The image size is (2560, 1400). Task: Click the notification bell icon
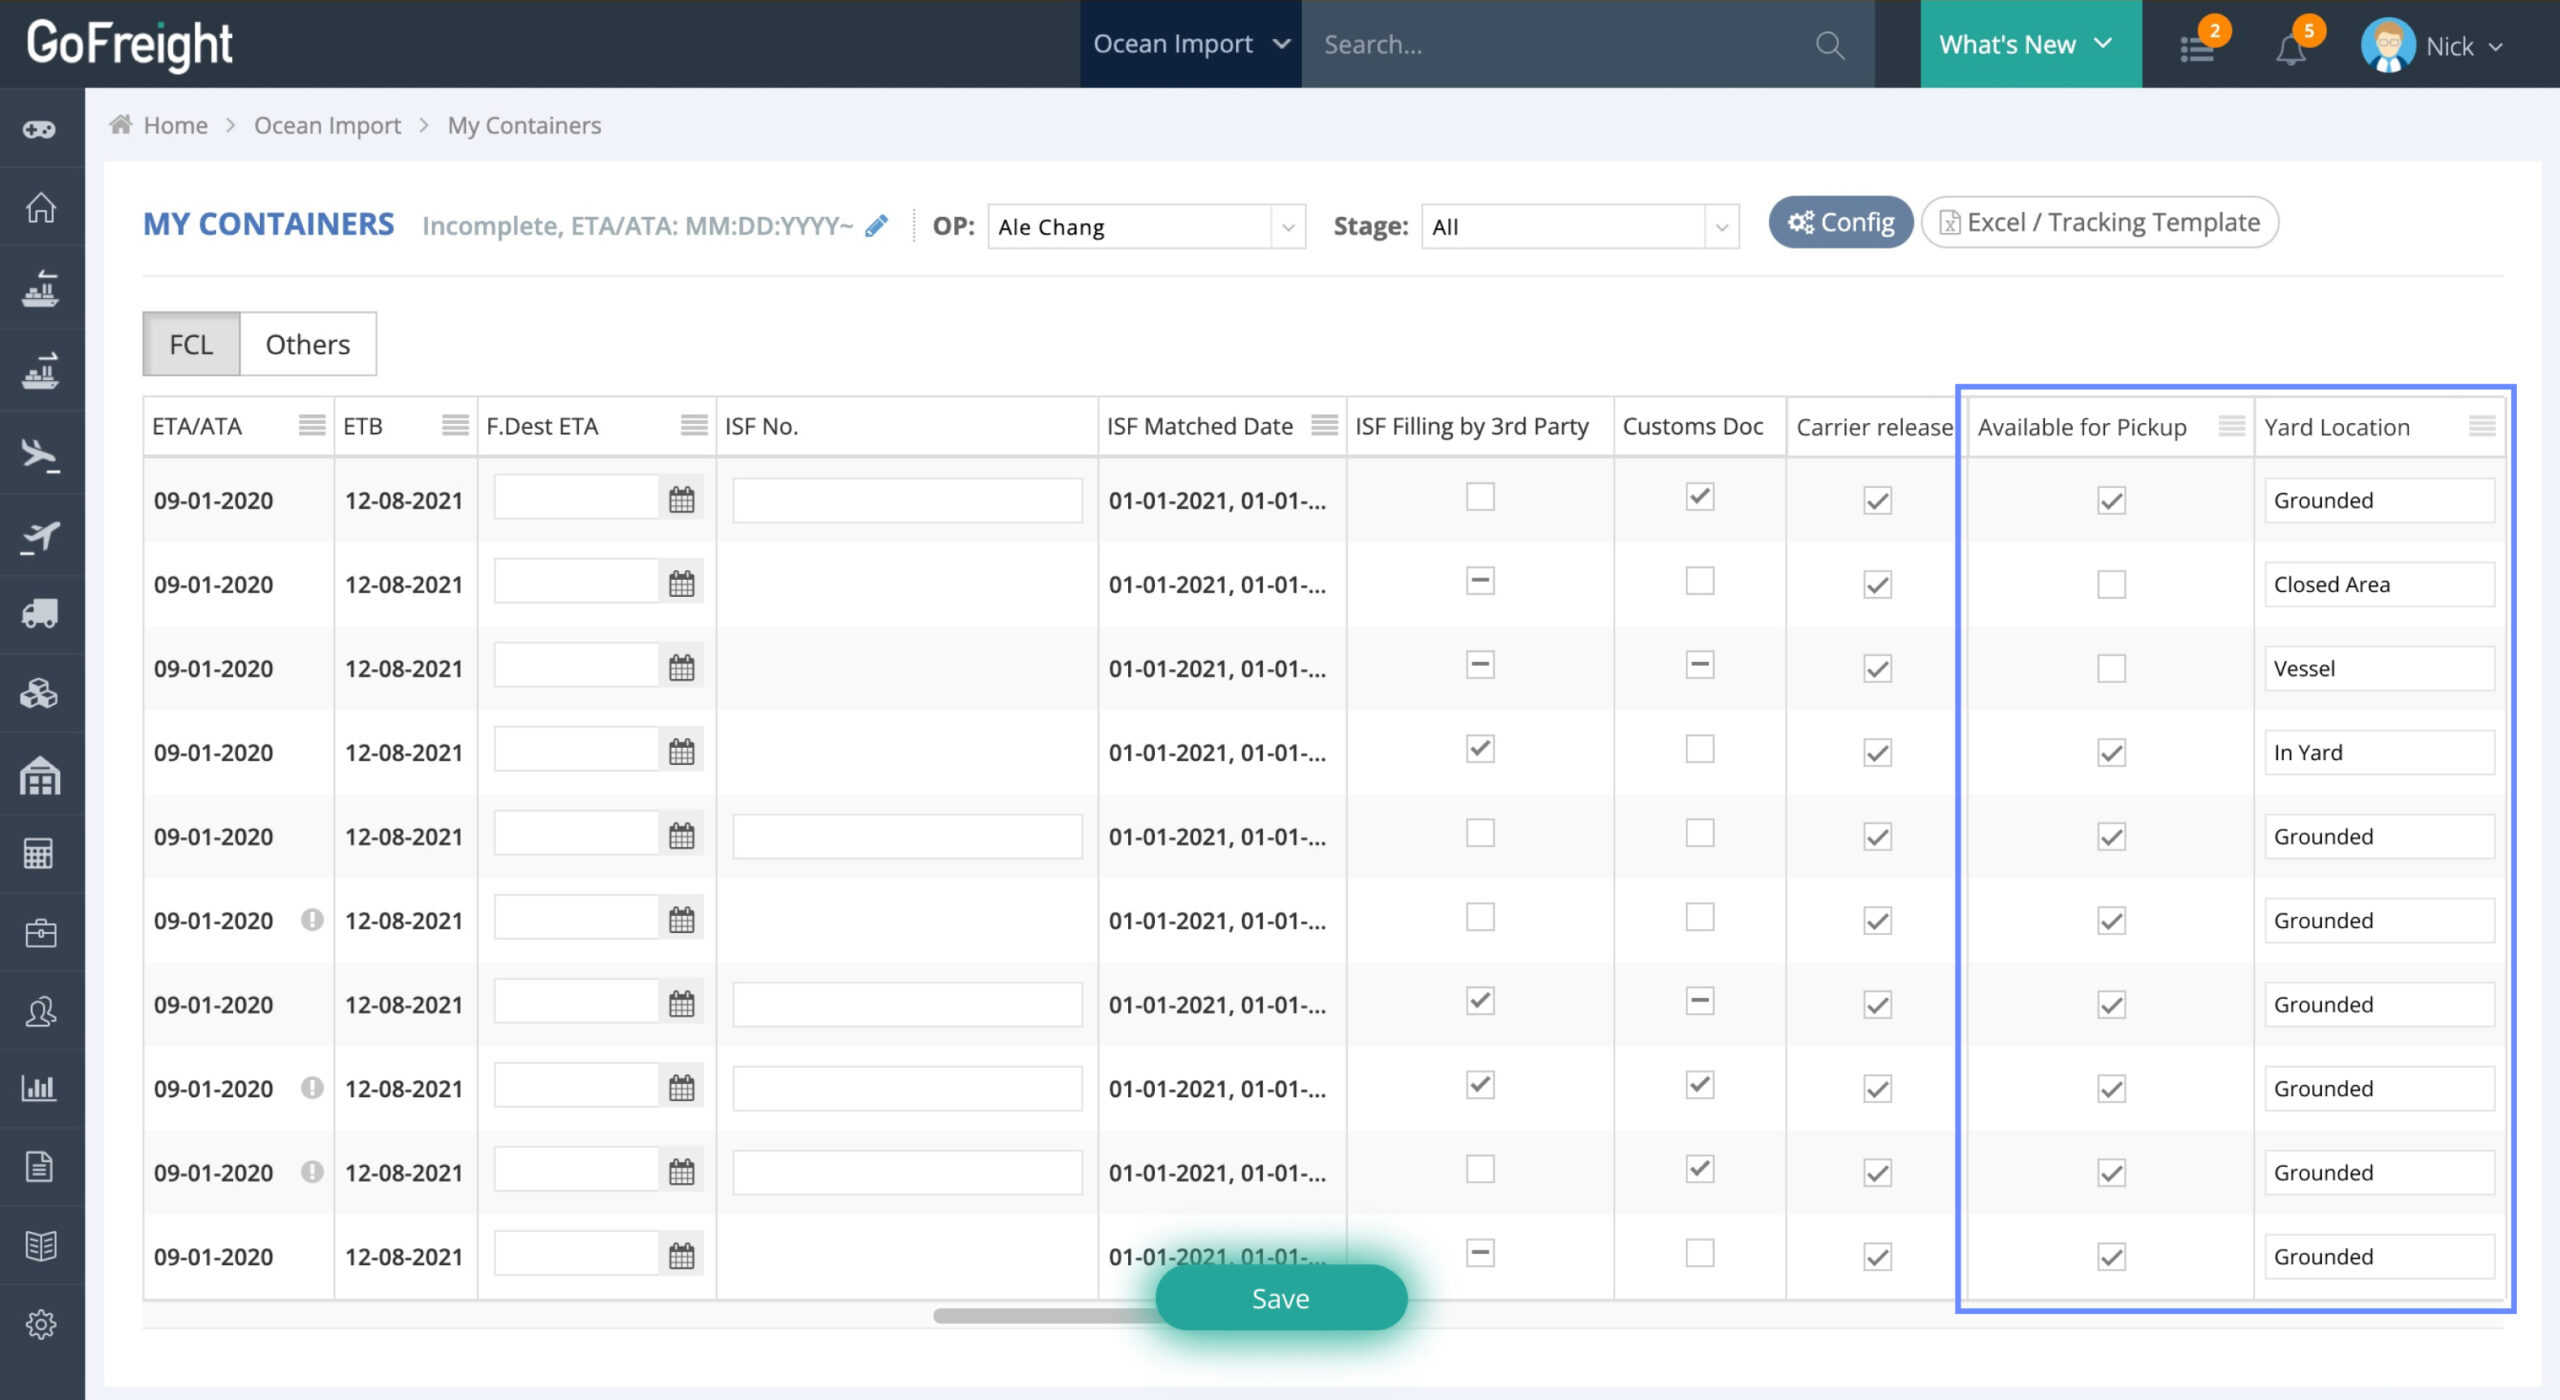[2290, 47]
